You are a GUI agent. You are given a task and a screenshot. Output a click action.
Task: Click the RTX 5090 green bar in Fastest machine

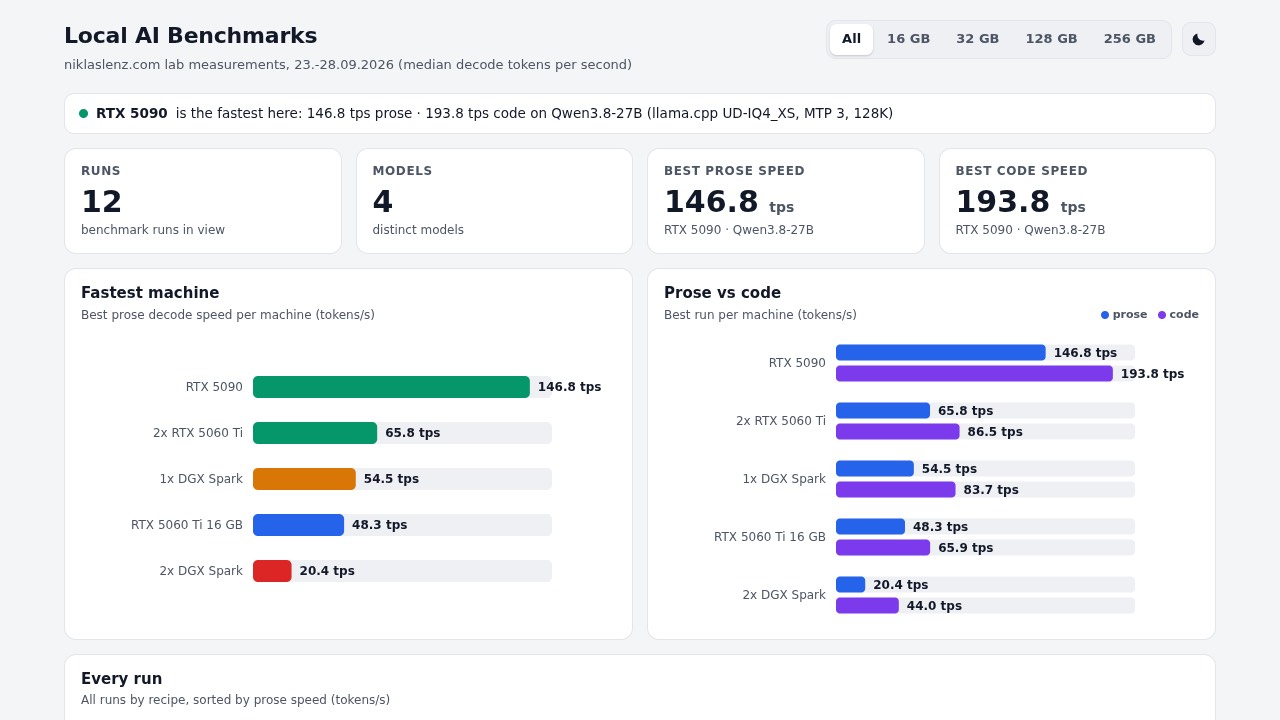point(391,387)
